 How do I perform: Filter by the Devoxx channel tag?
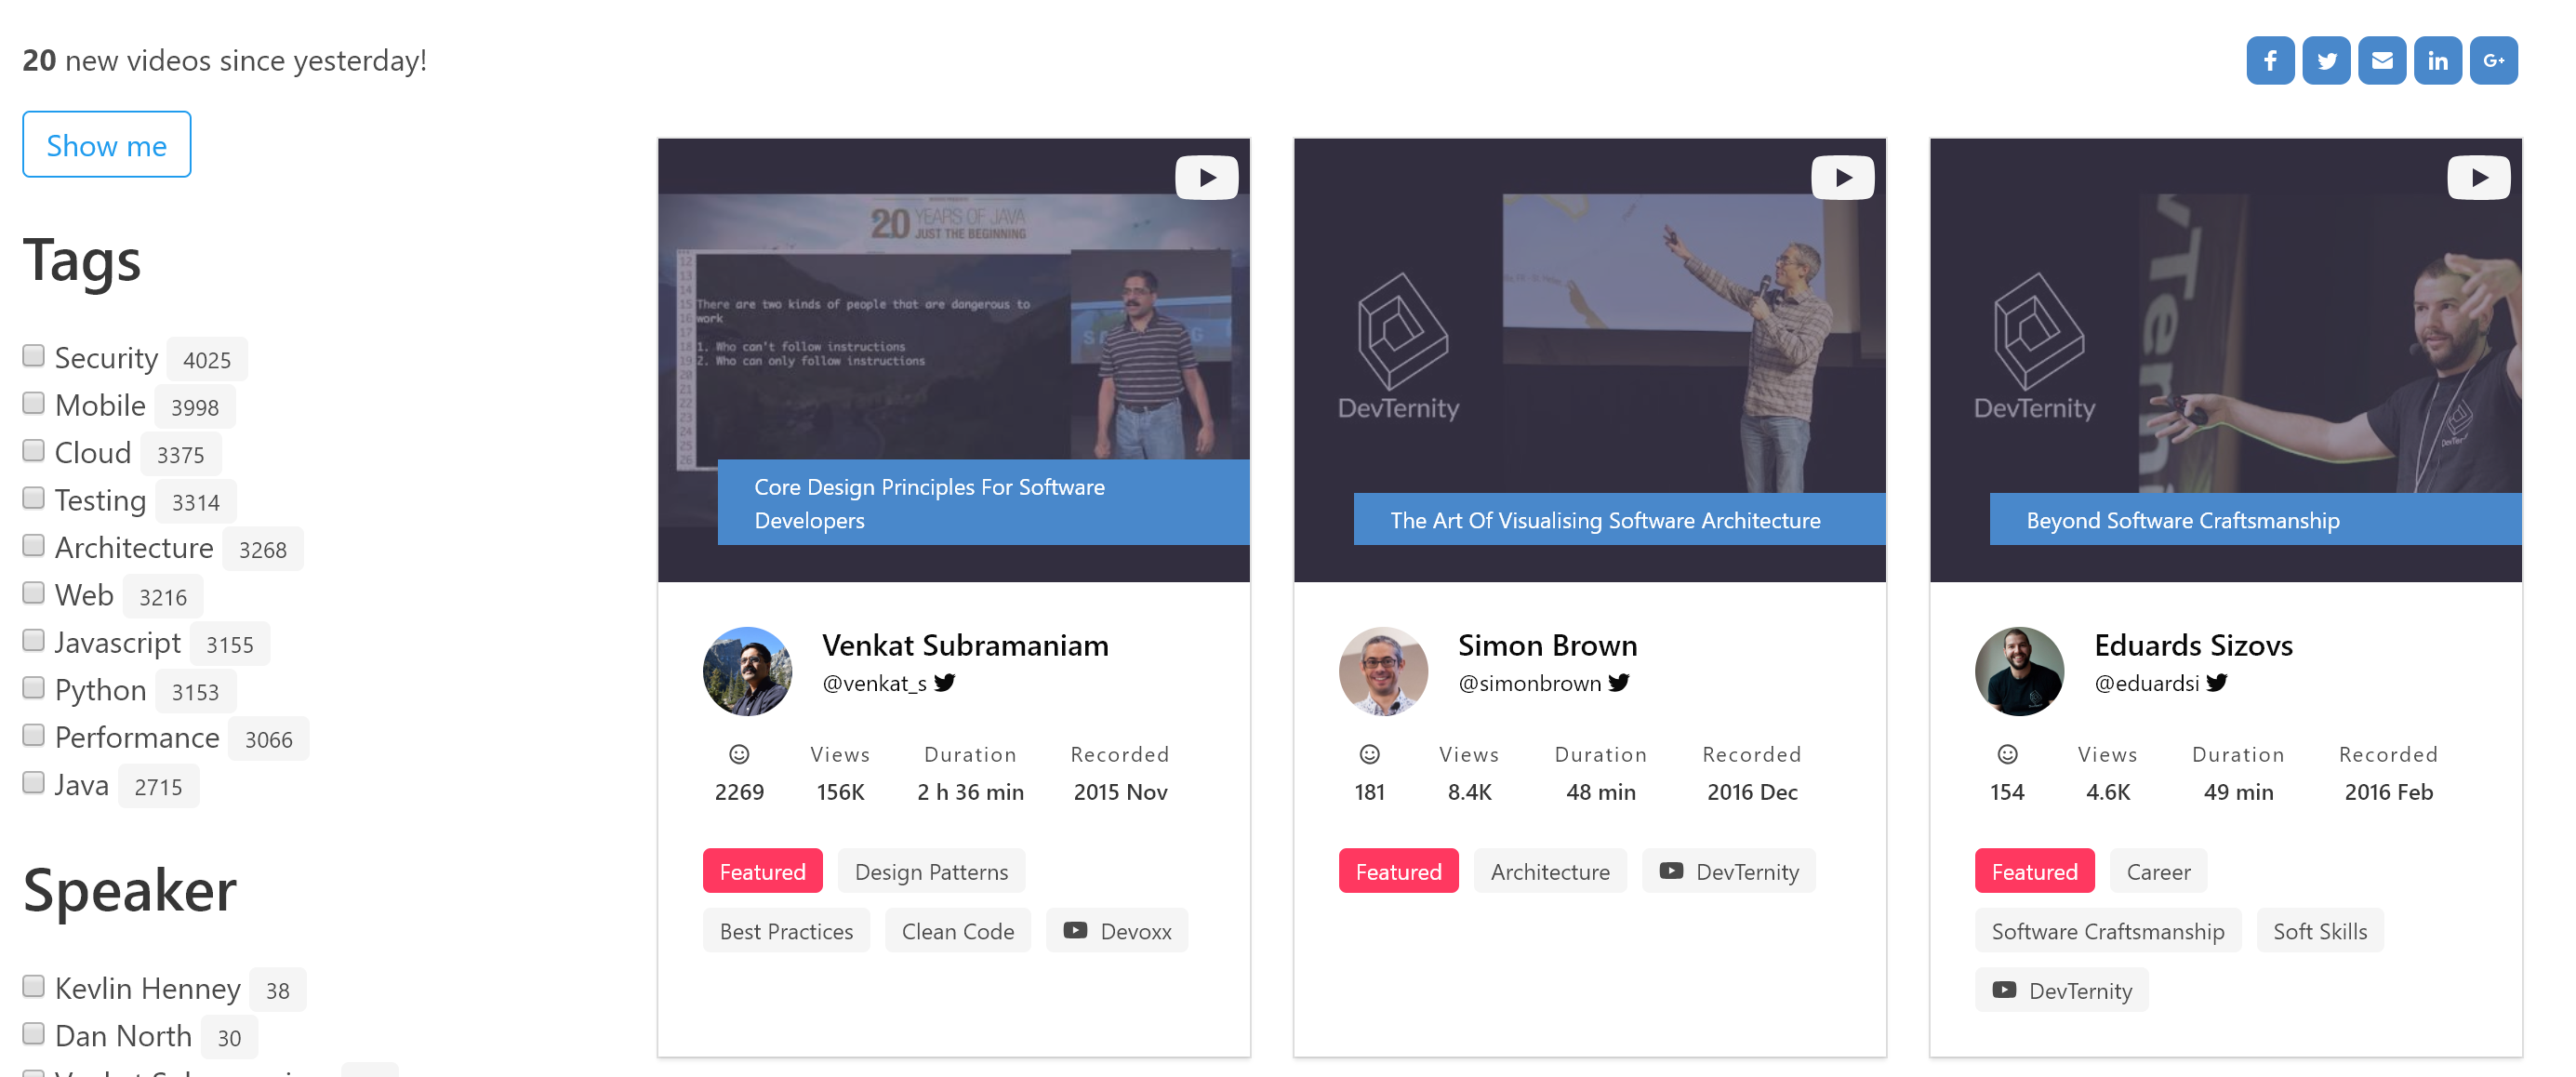[1117, 931]
